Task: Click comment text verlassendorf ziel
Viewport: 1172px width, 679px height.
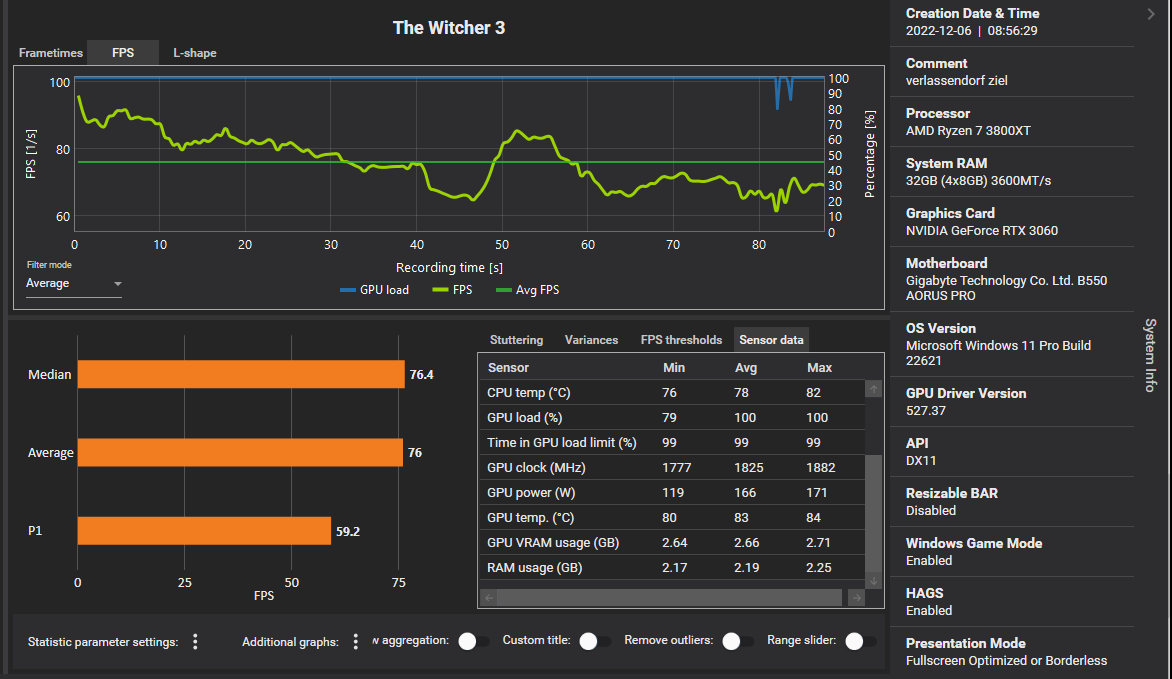Action: coord(957,81)
